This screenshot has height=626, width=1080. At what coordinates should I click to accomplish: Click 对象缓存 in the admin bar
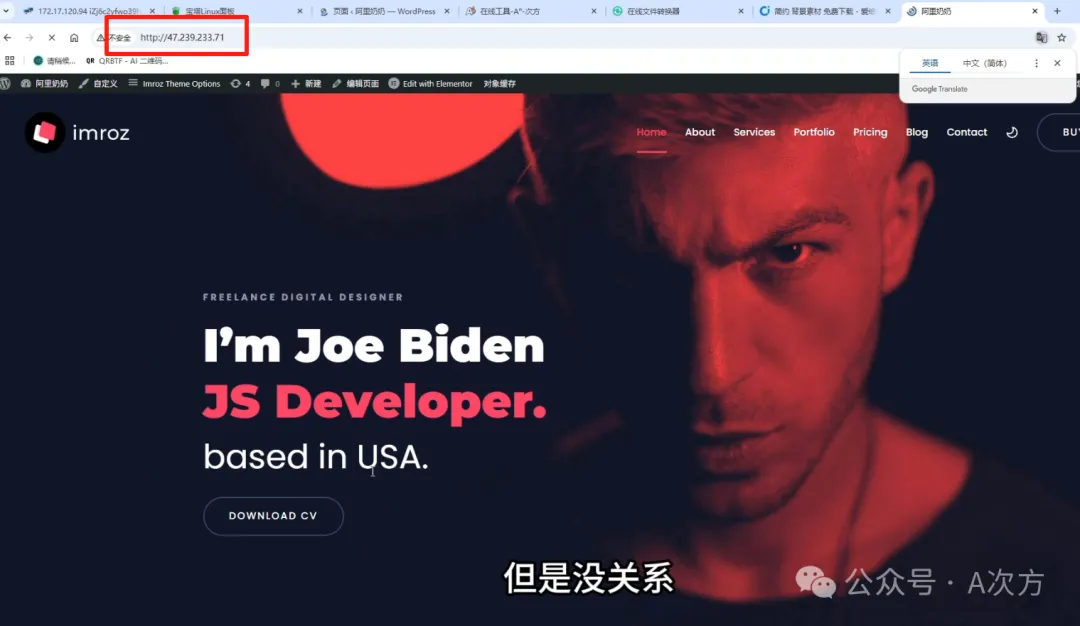tap(499, 83)
